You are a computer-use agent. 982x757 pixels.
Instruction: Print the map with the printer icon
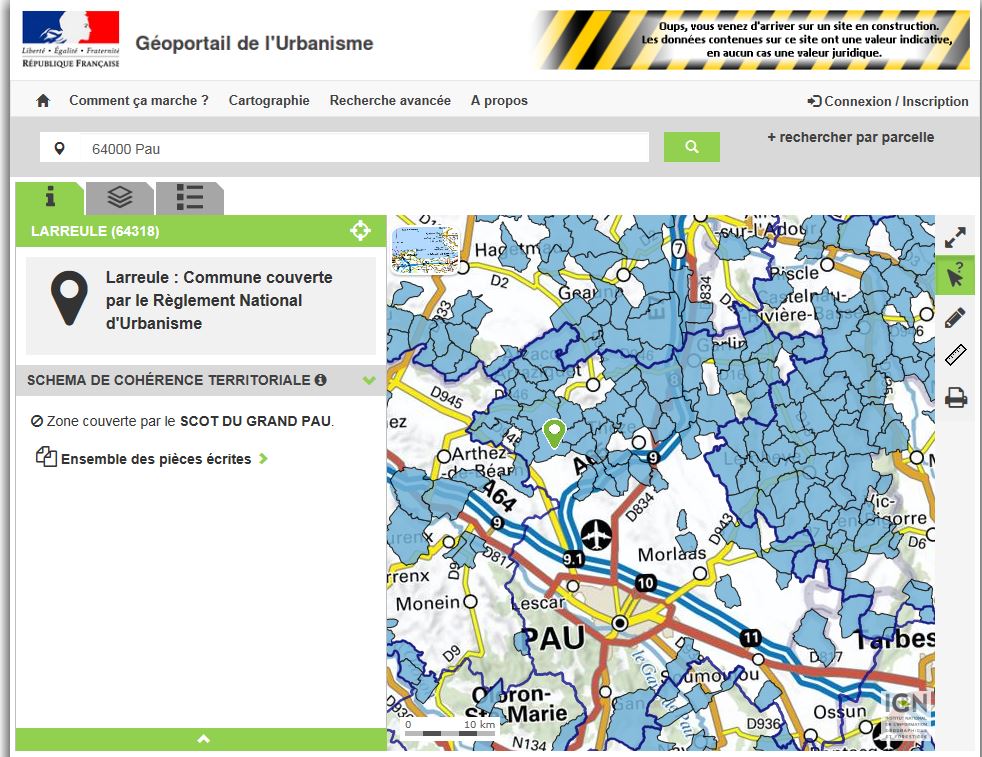(956, 398)
